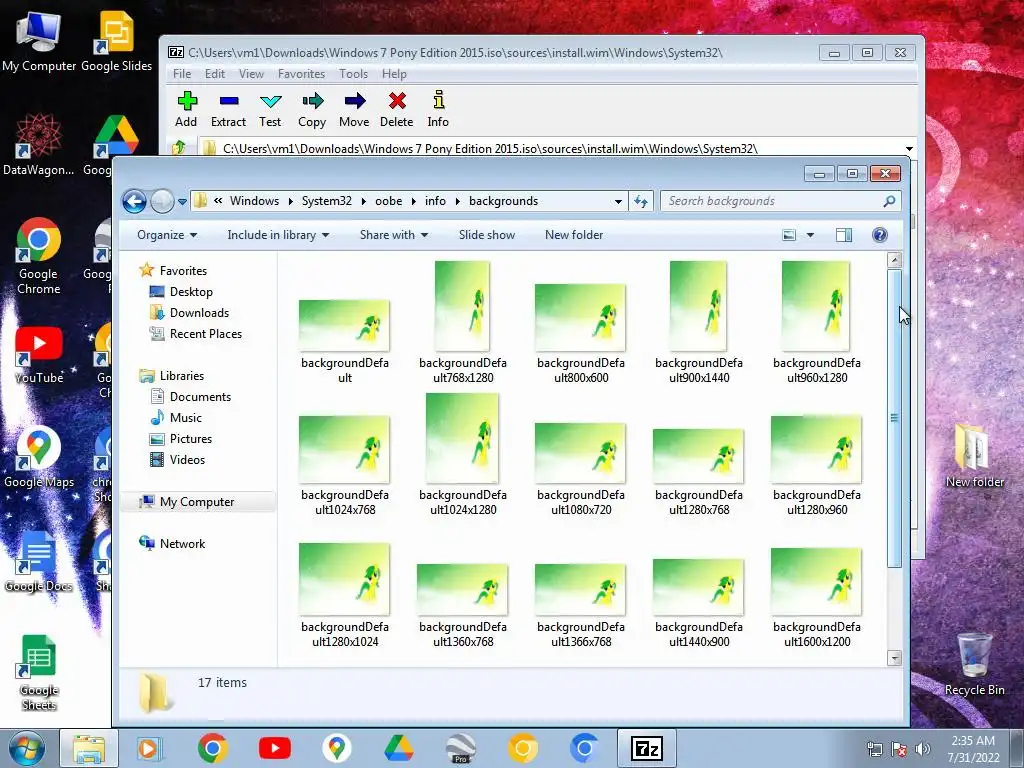Expand the Include in library dropdown

(278, 235)
